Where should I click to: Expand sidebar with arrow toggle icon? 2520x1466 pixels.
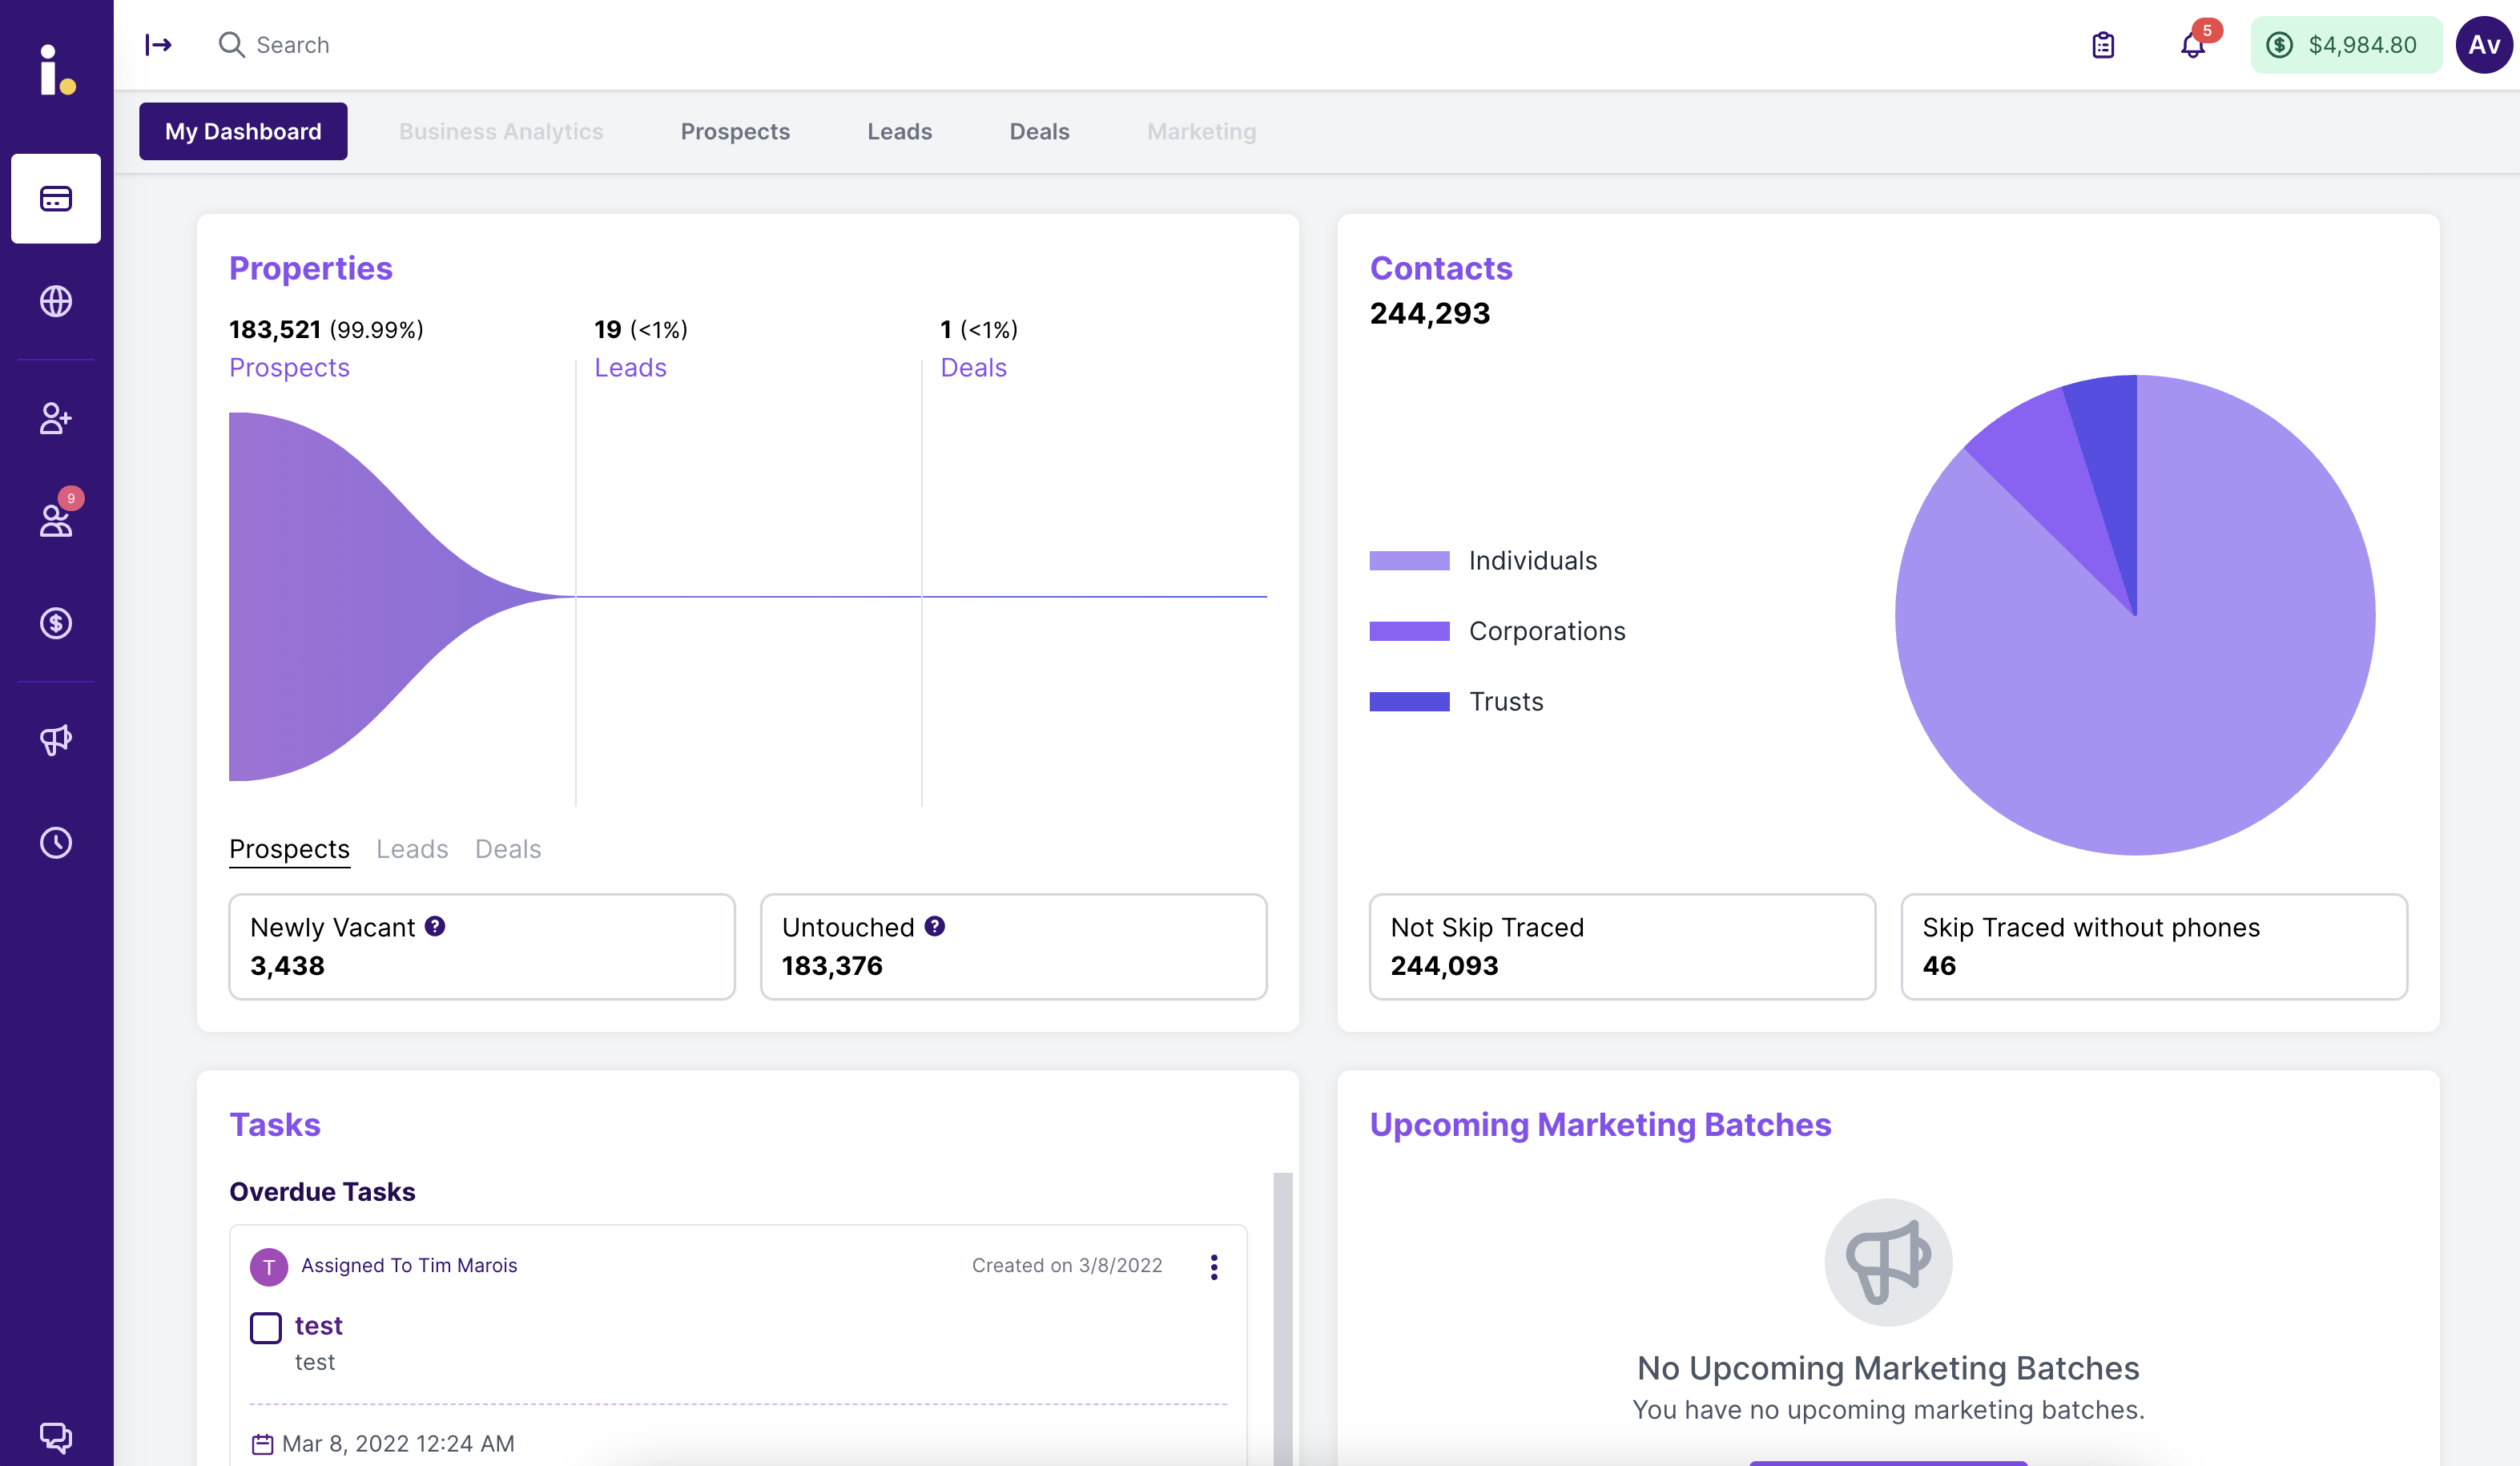(x=159, y=45)
